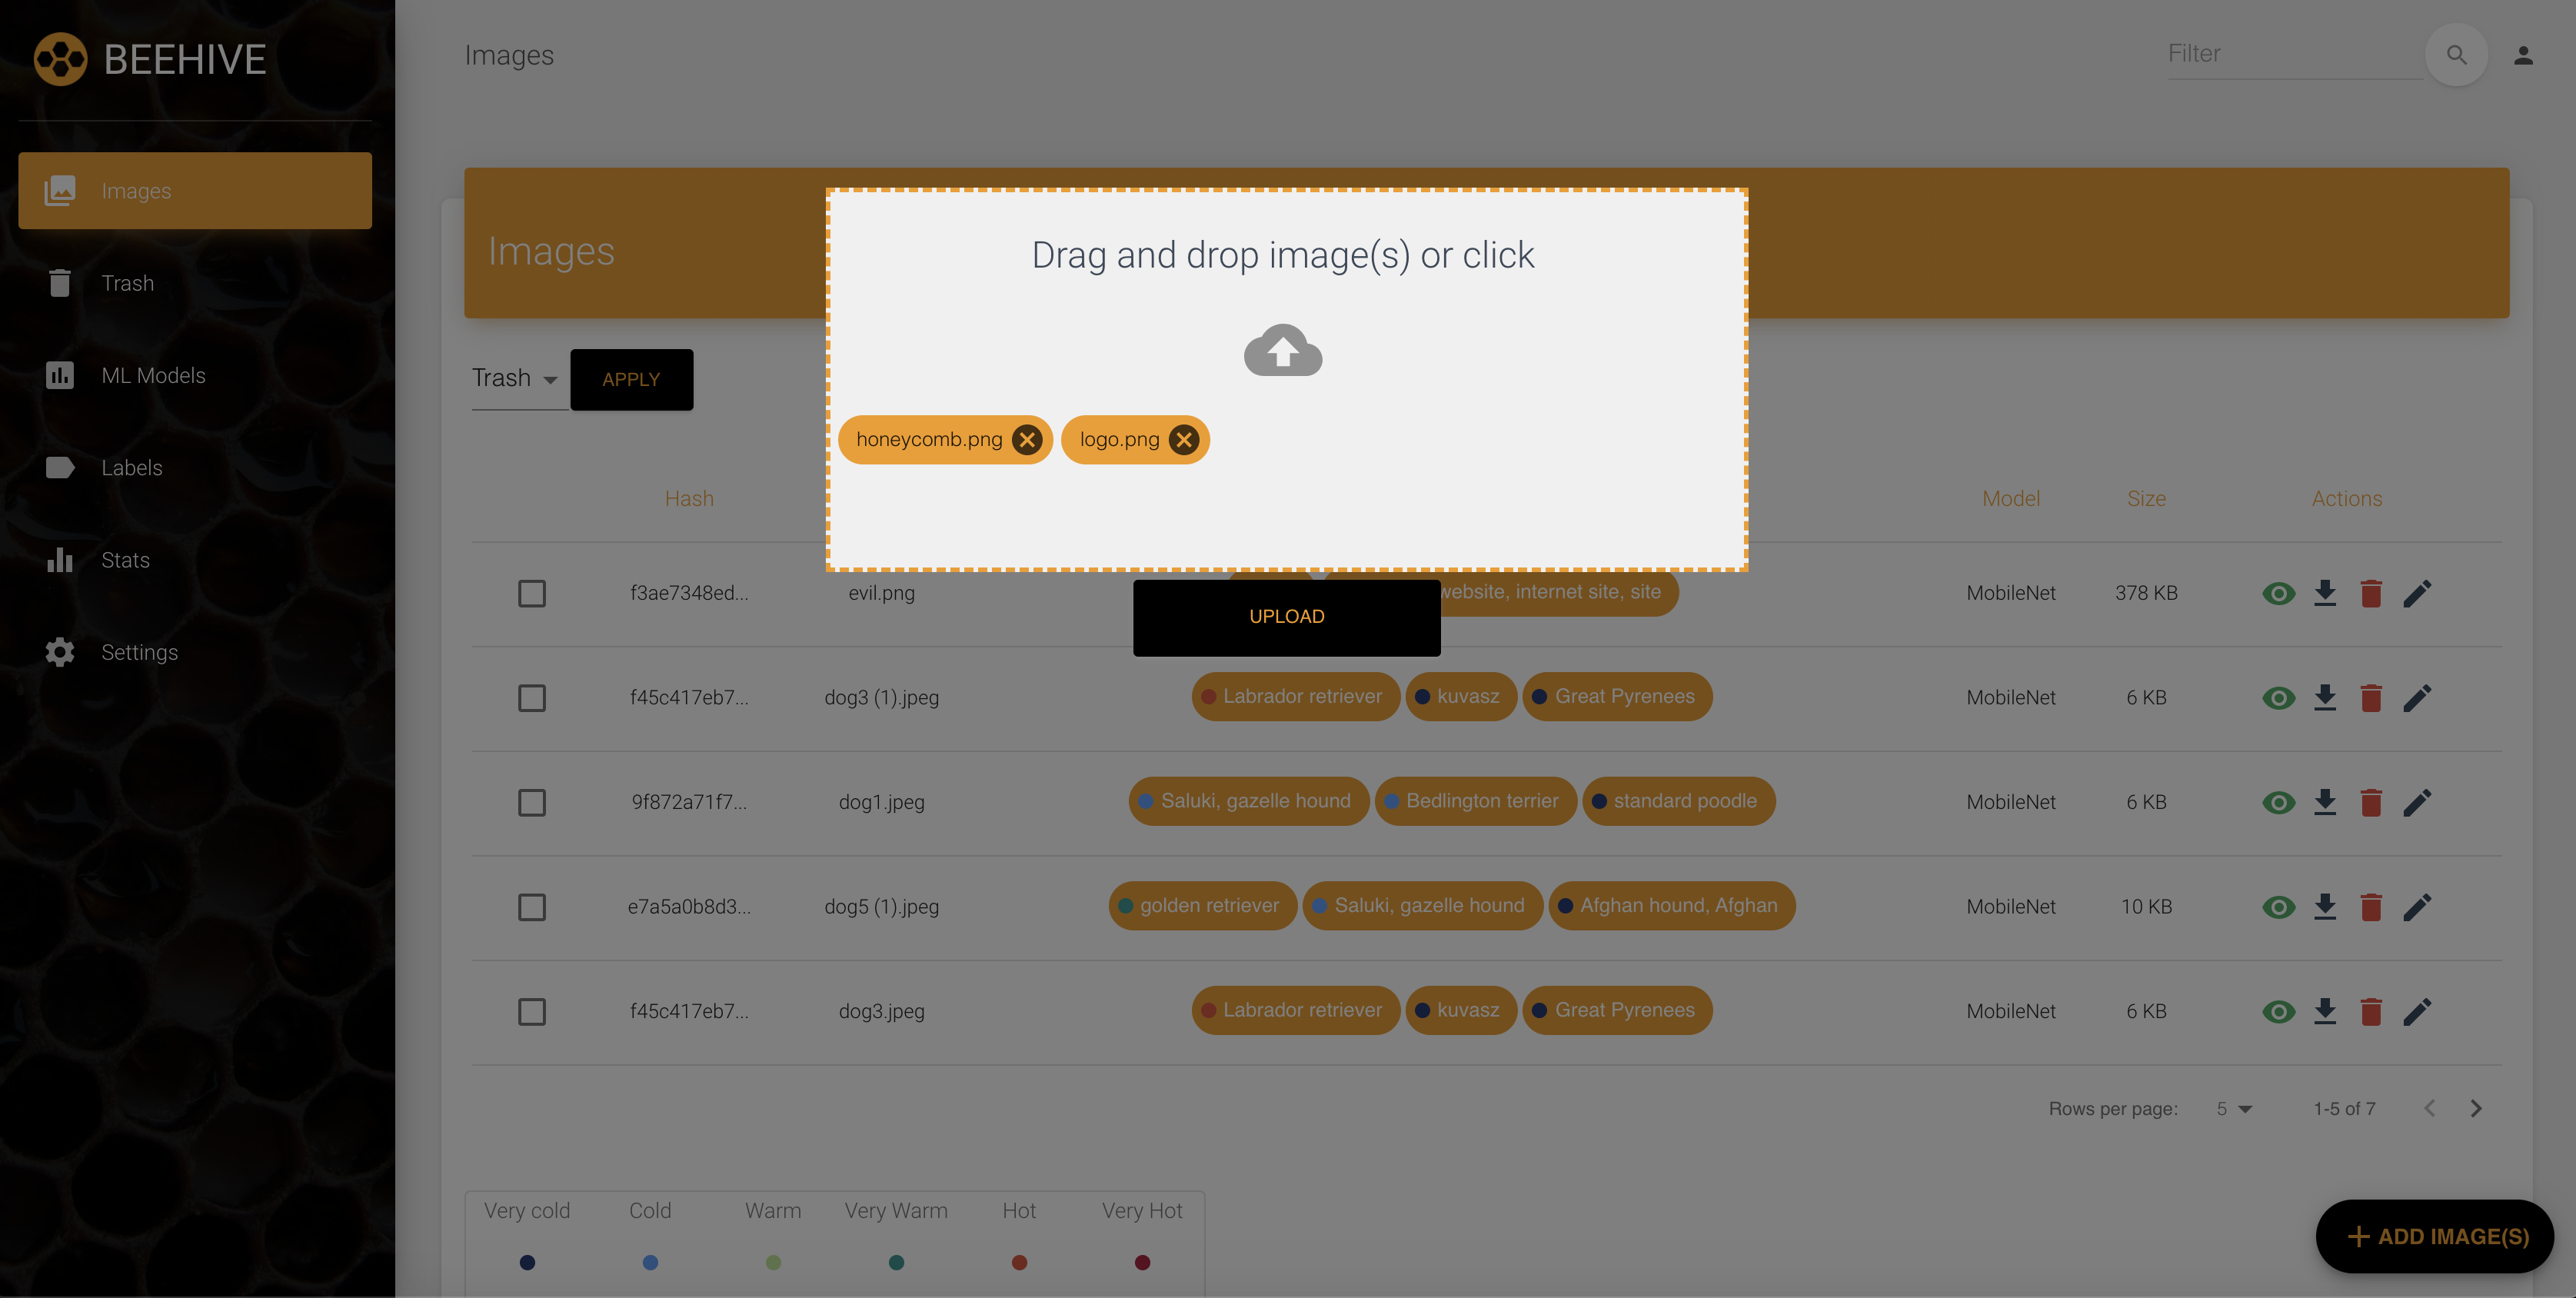Click the search magnifier icon
Viewport: 2576px width, 1298px height.
(2456, 55)
